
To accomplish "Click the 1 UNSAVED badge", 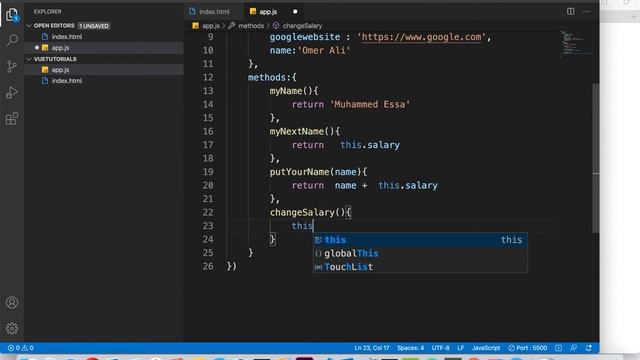I will (94, 26).
